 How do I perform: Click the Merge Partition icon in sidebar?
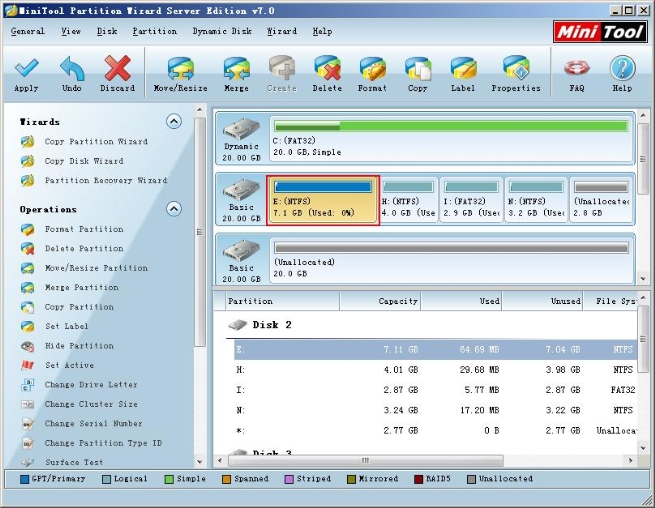click(x=28, y=287)
